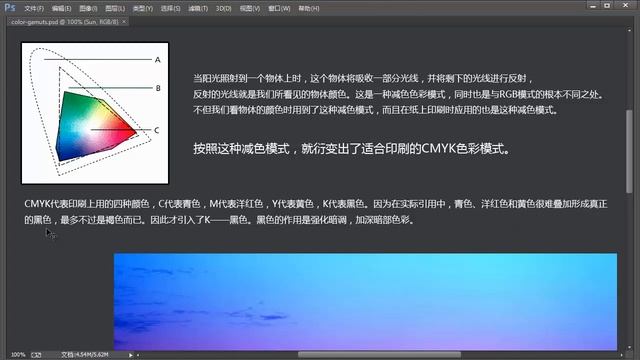Click the vertical scrollbar thumb

tap(629, 151)
